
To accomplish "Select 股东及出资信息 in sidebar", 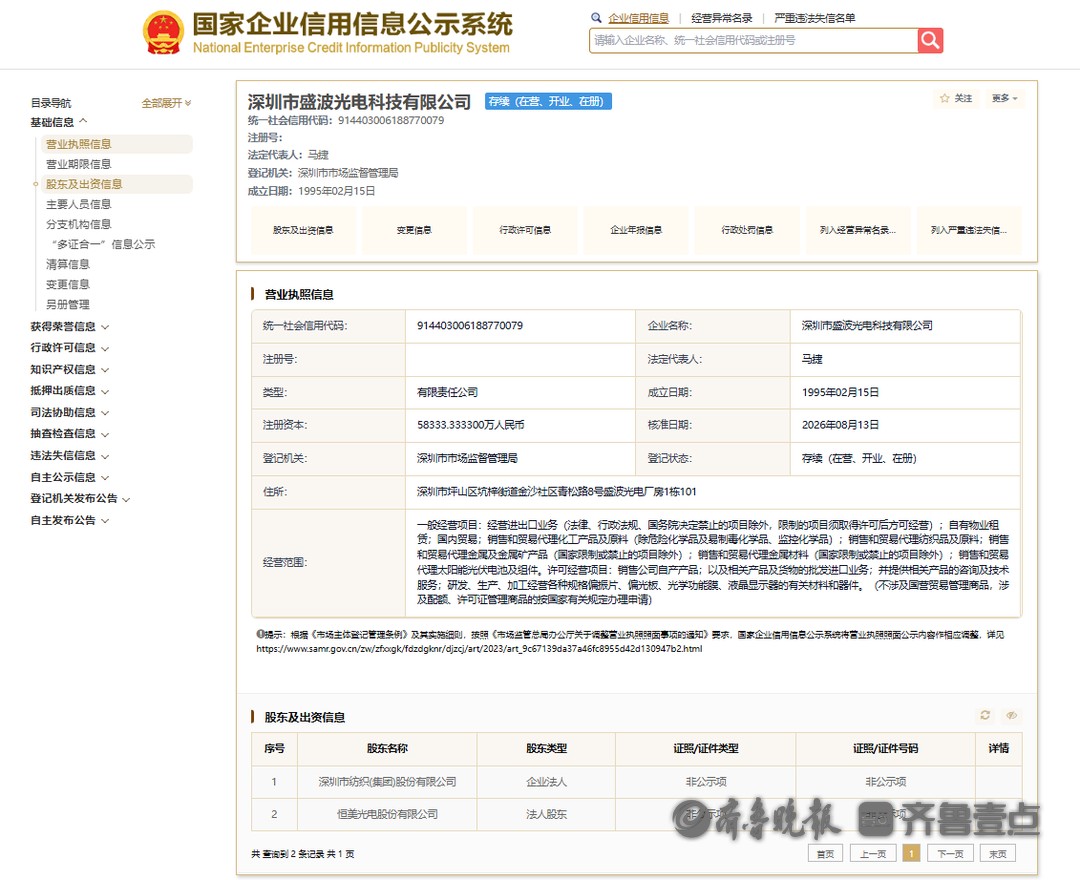I will pyautogui.click(x=116, y=184).
